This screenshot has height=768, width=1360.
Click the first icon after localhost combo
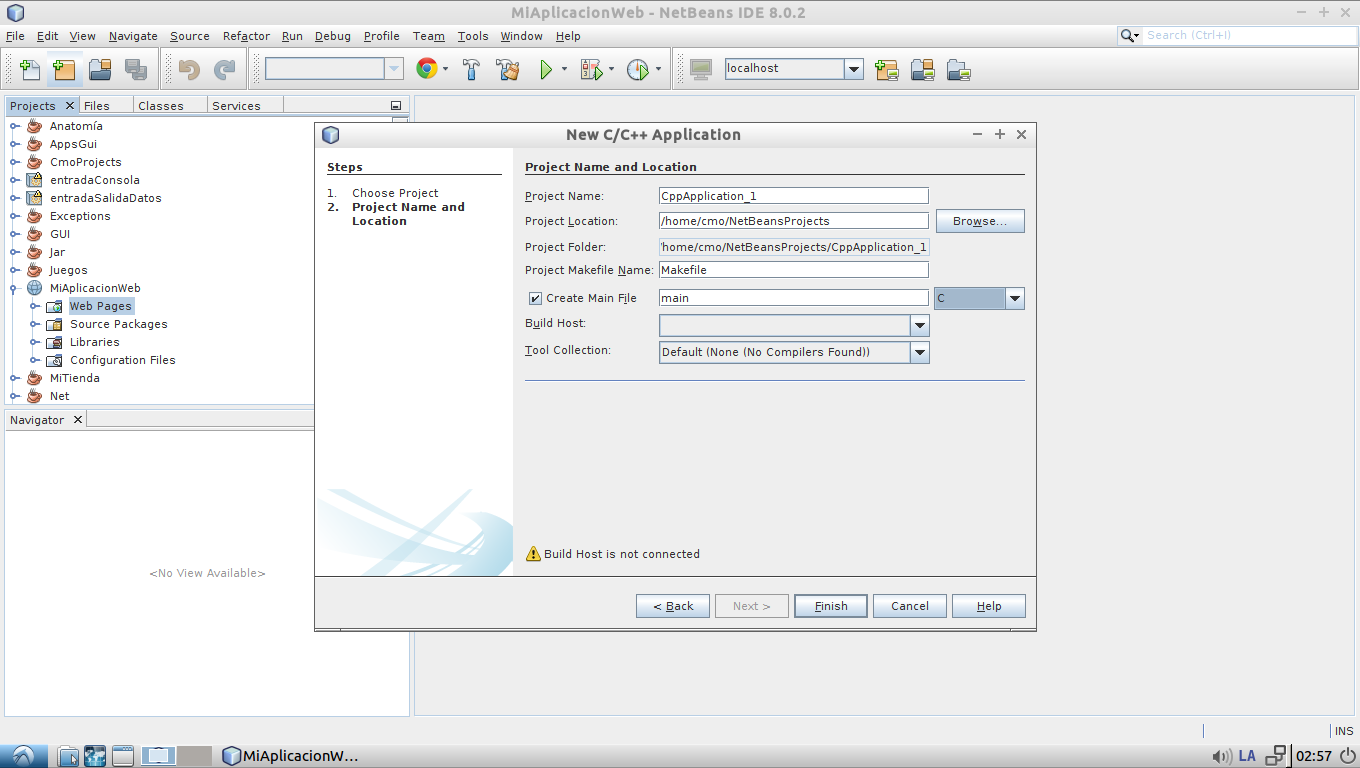point(886,69)
